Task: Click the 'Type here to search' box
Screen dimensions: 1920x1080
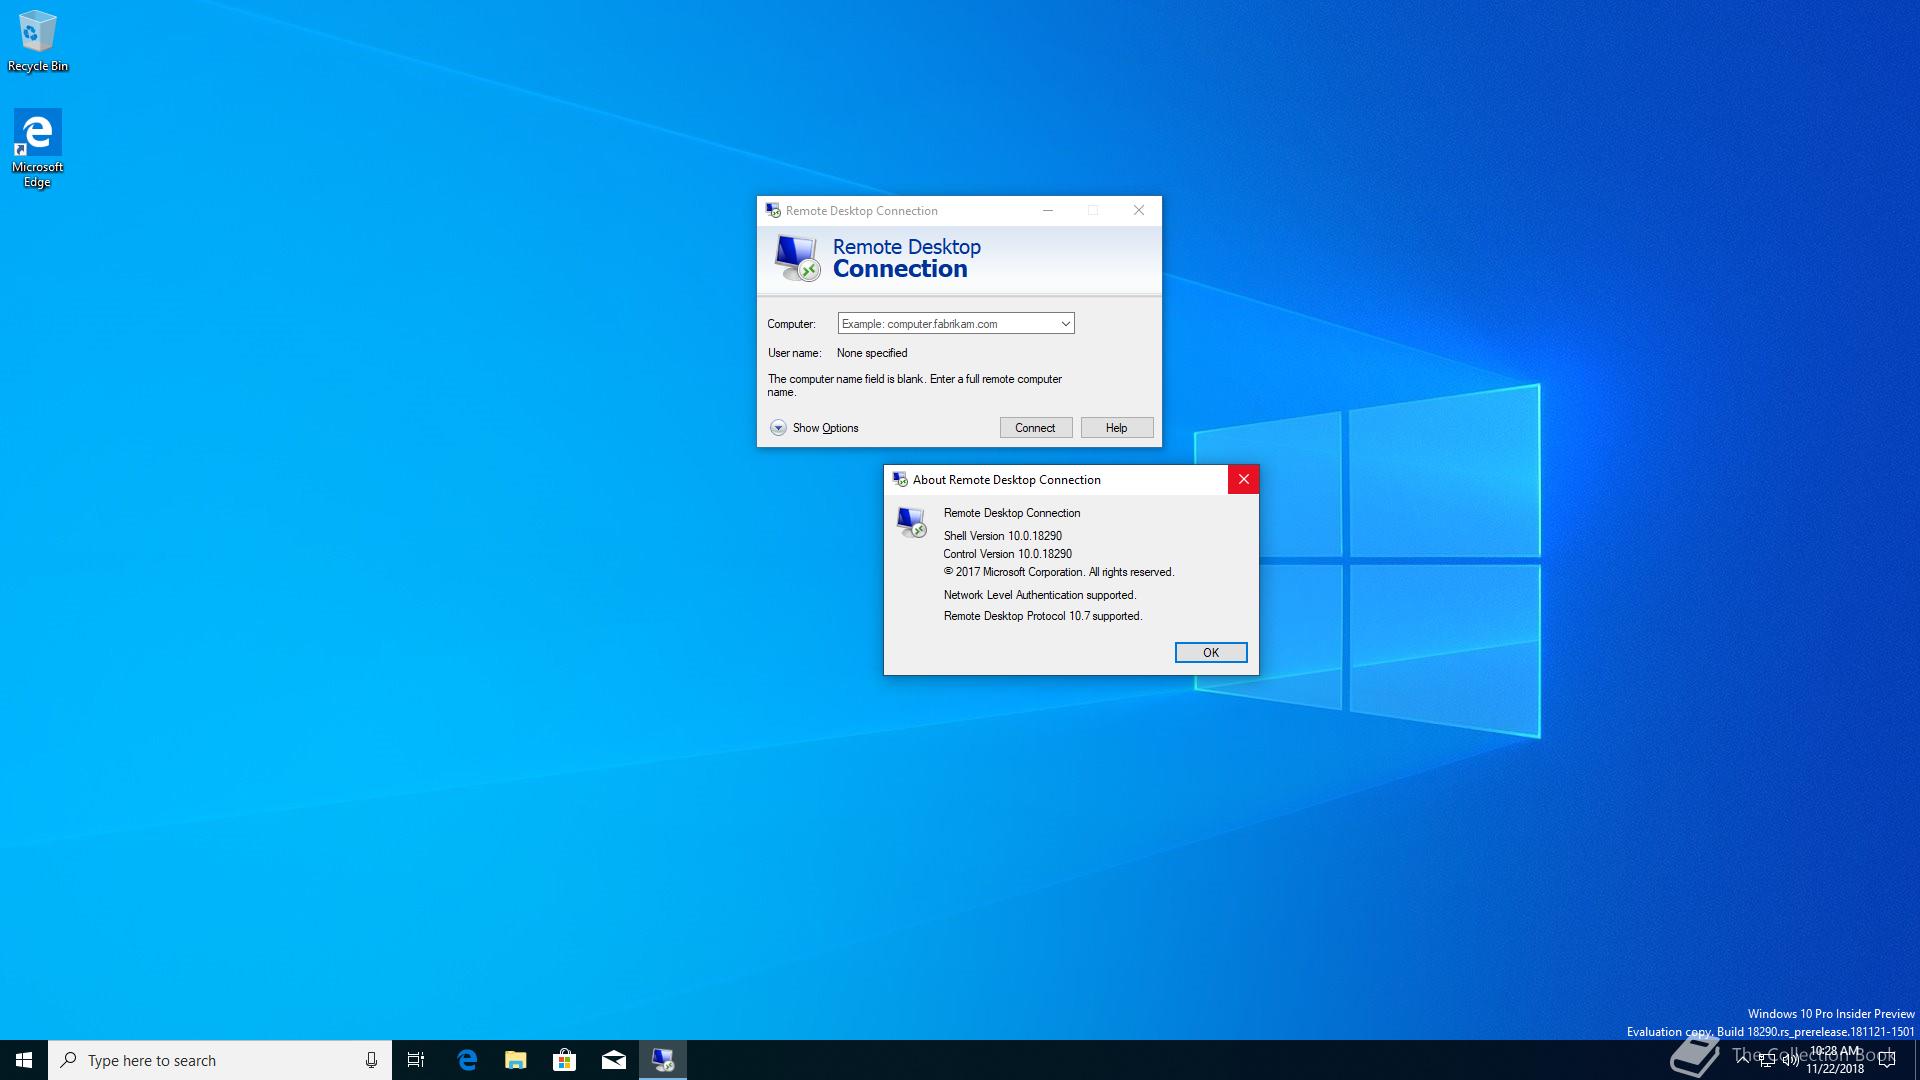Action: (x=220, y=1060)
